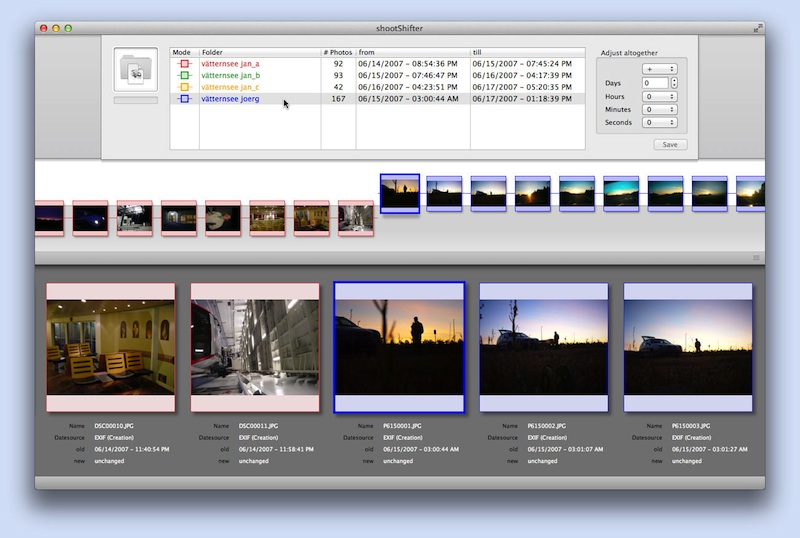Click the folder drop-zone icon
This screenshot has height=538, width=800.
[x=135, y=69]
